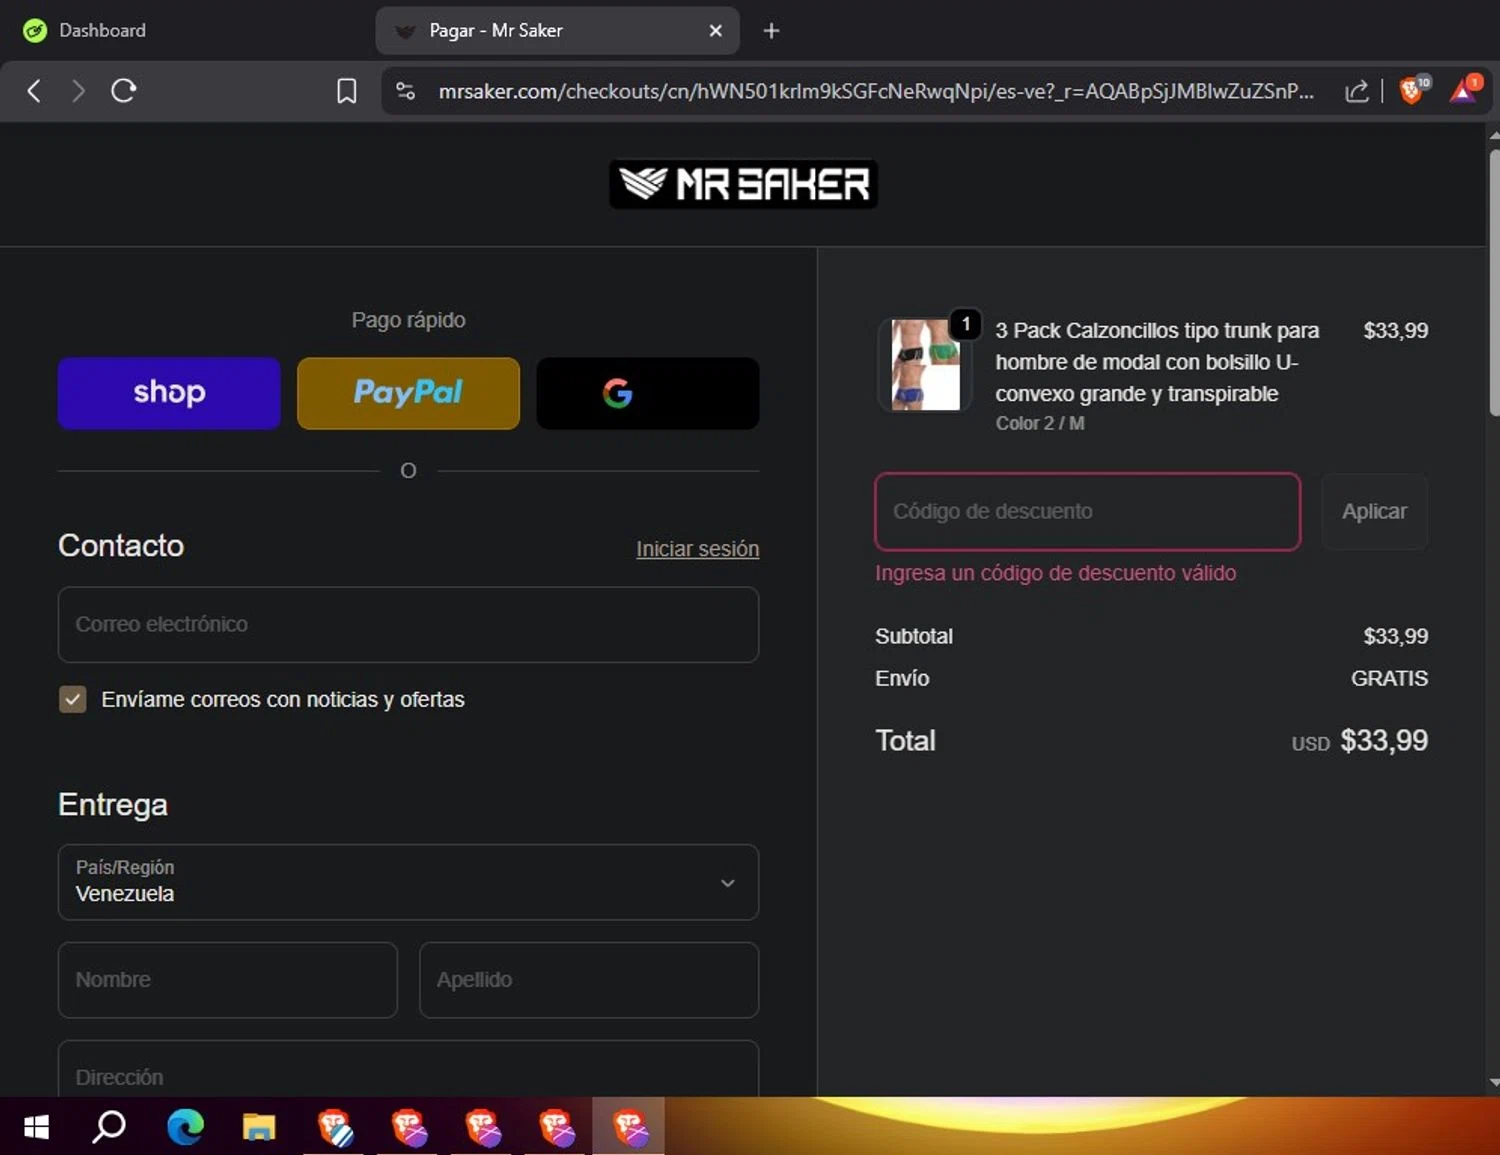The image size is (1500, 1155).
Task: Click the share icon in the address bar
Action: (1356, 91)
